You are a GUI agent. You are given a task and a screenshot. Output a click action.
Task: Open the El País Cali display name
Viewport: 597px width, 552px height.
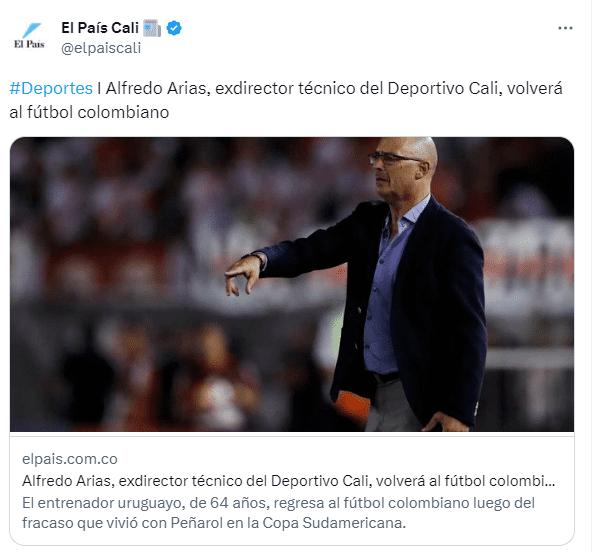100,28
